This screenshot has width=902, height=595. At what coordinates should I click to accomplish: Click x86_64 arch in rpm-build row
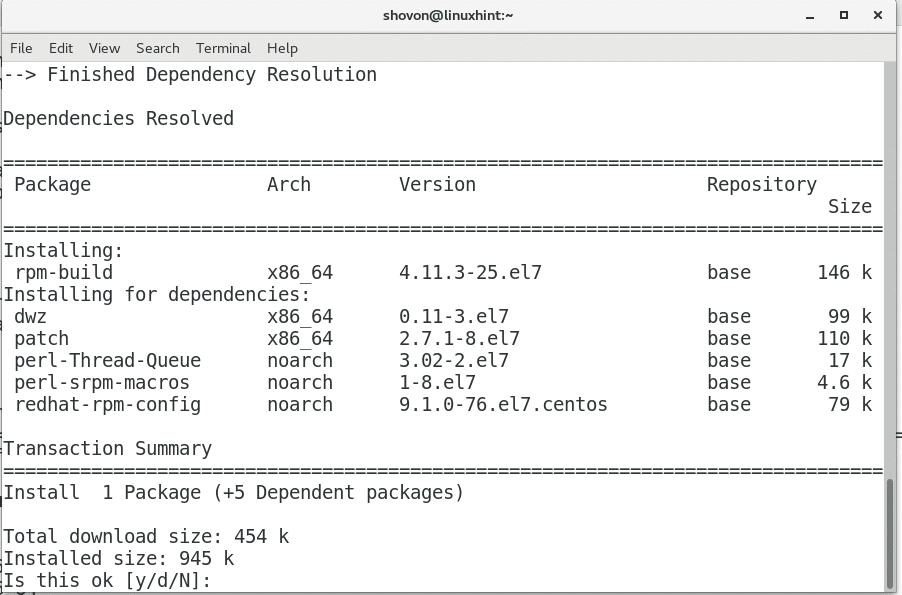(300, 272)
